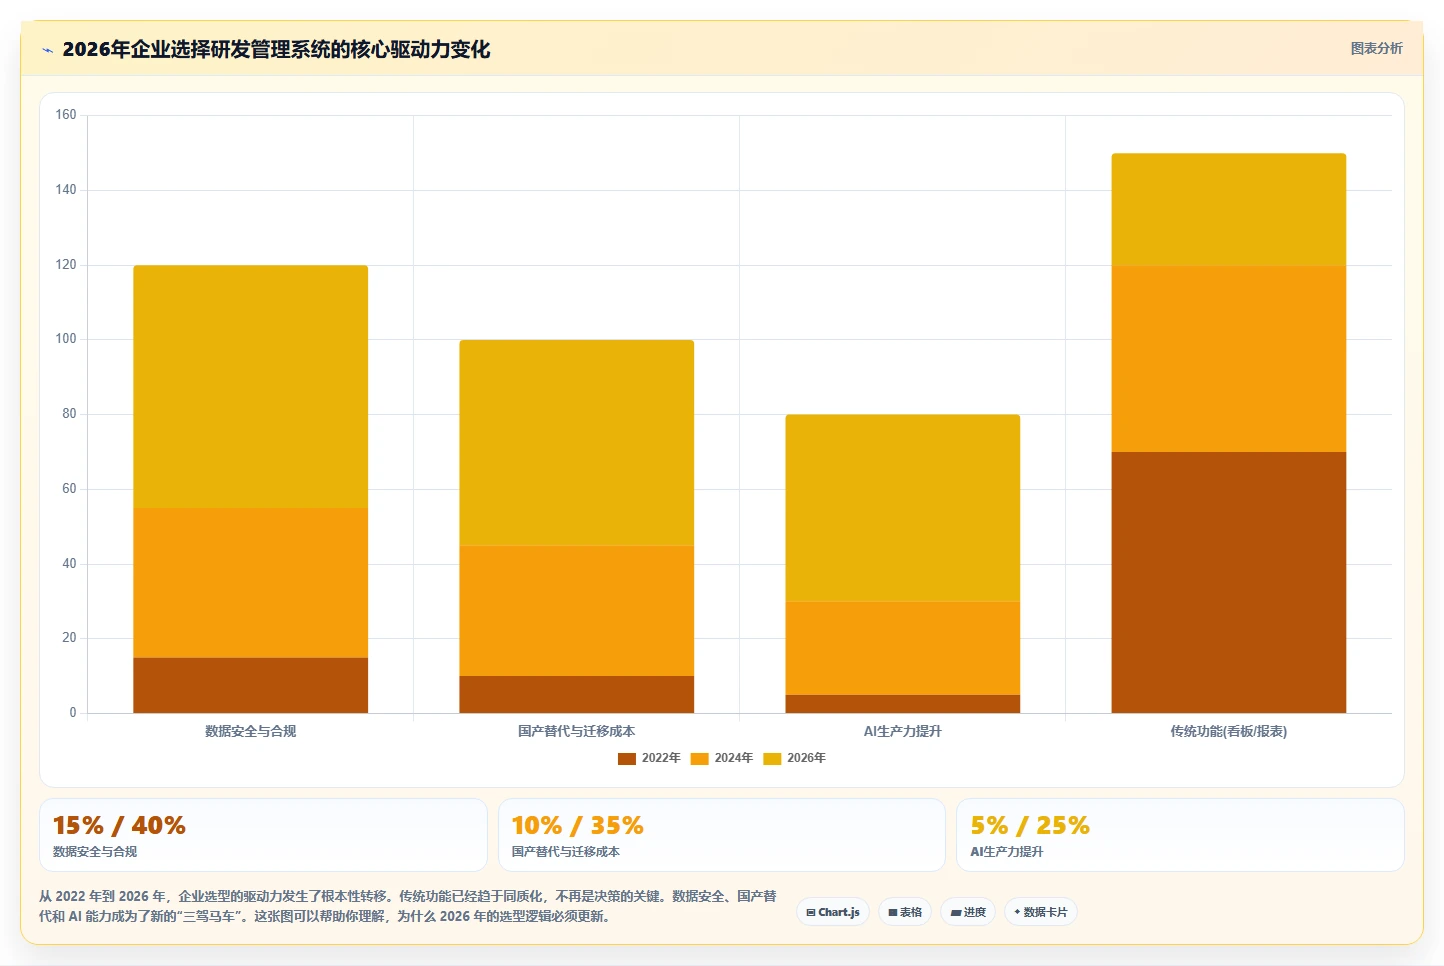This screenshot has width=1444, height=966.
Task: Click the 数据卡片 tag pill
Action: pos(1041,912)
